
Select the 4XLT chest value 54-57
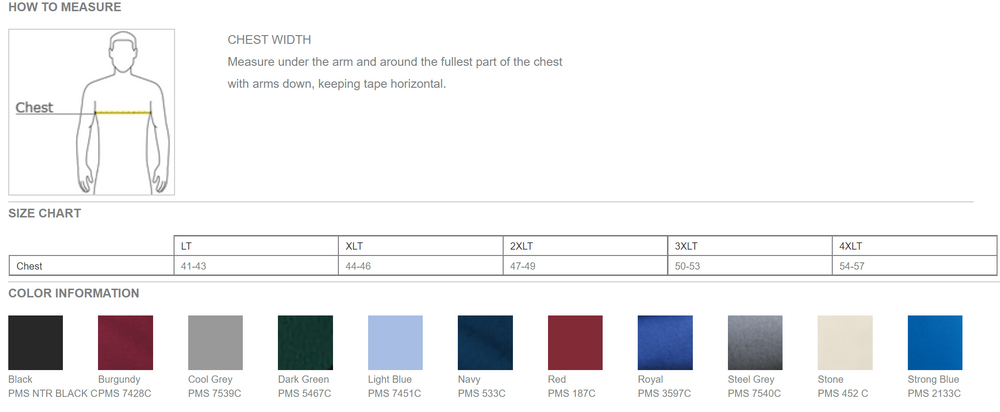tap(852, 266)
